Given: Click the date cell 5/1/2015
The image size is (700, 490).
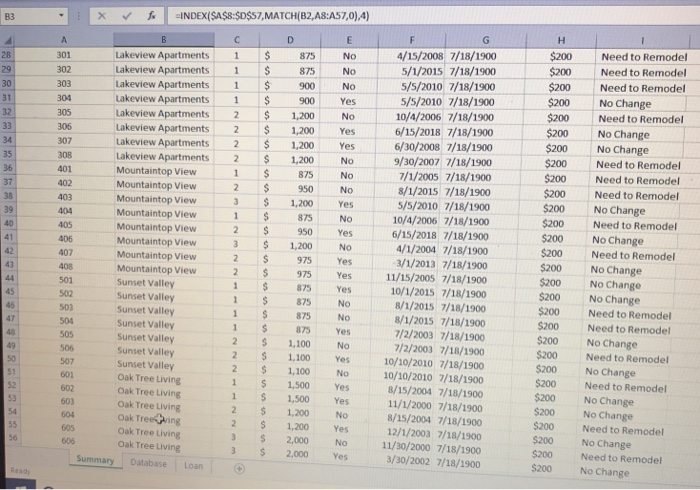Looking at the screenshot, I should click(x=421, y=71).
